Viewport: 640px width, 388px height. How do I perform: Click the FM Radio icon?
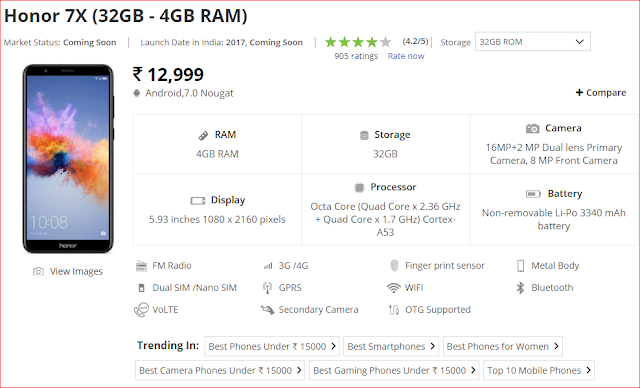(x=141, y=266)
